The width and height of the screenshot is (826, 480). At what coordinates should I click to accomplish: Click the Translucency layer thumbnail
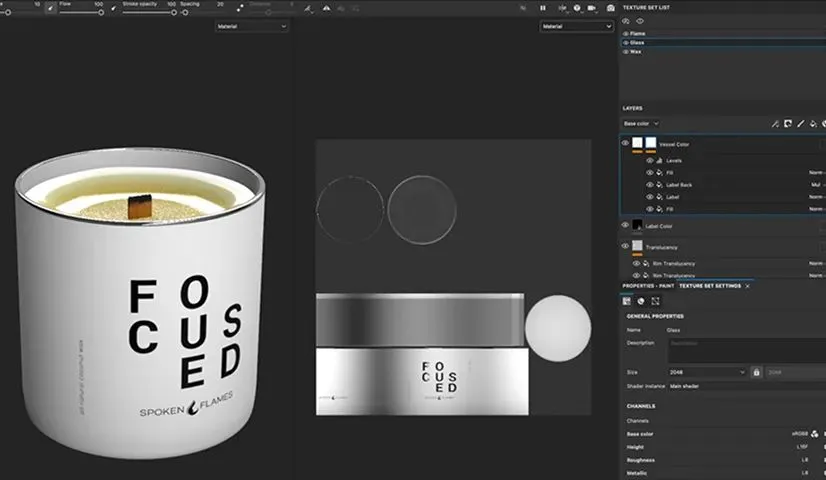(637, 246)
